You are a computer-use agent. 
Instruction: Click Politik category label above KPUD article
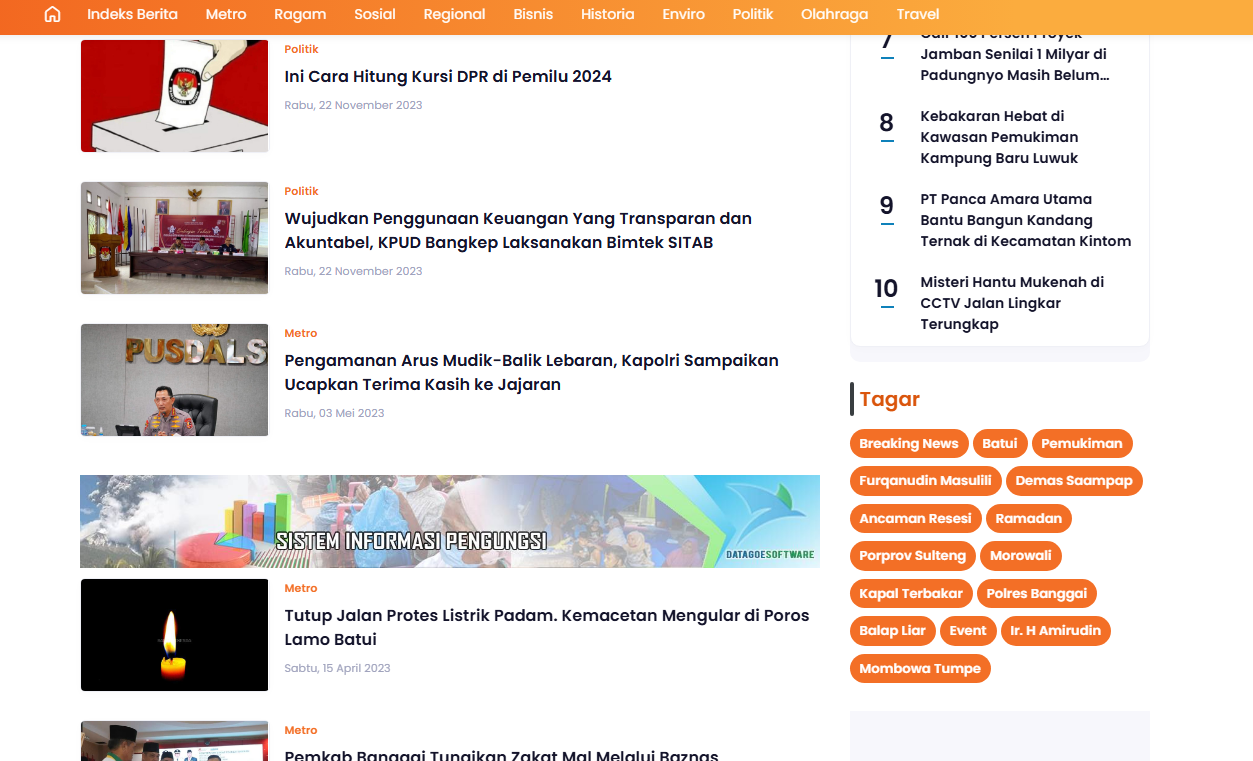point(301,191)
